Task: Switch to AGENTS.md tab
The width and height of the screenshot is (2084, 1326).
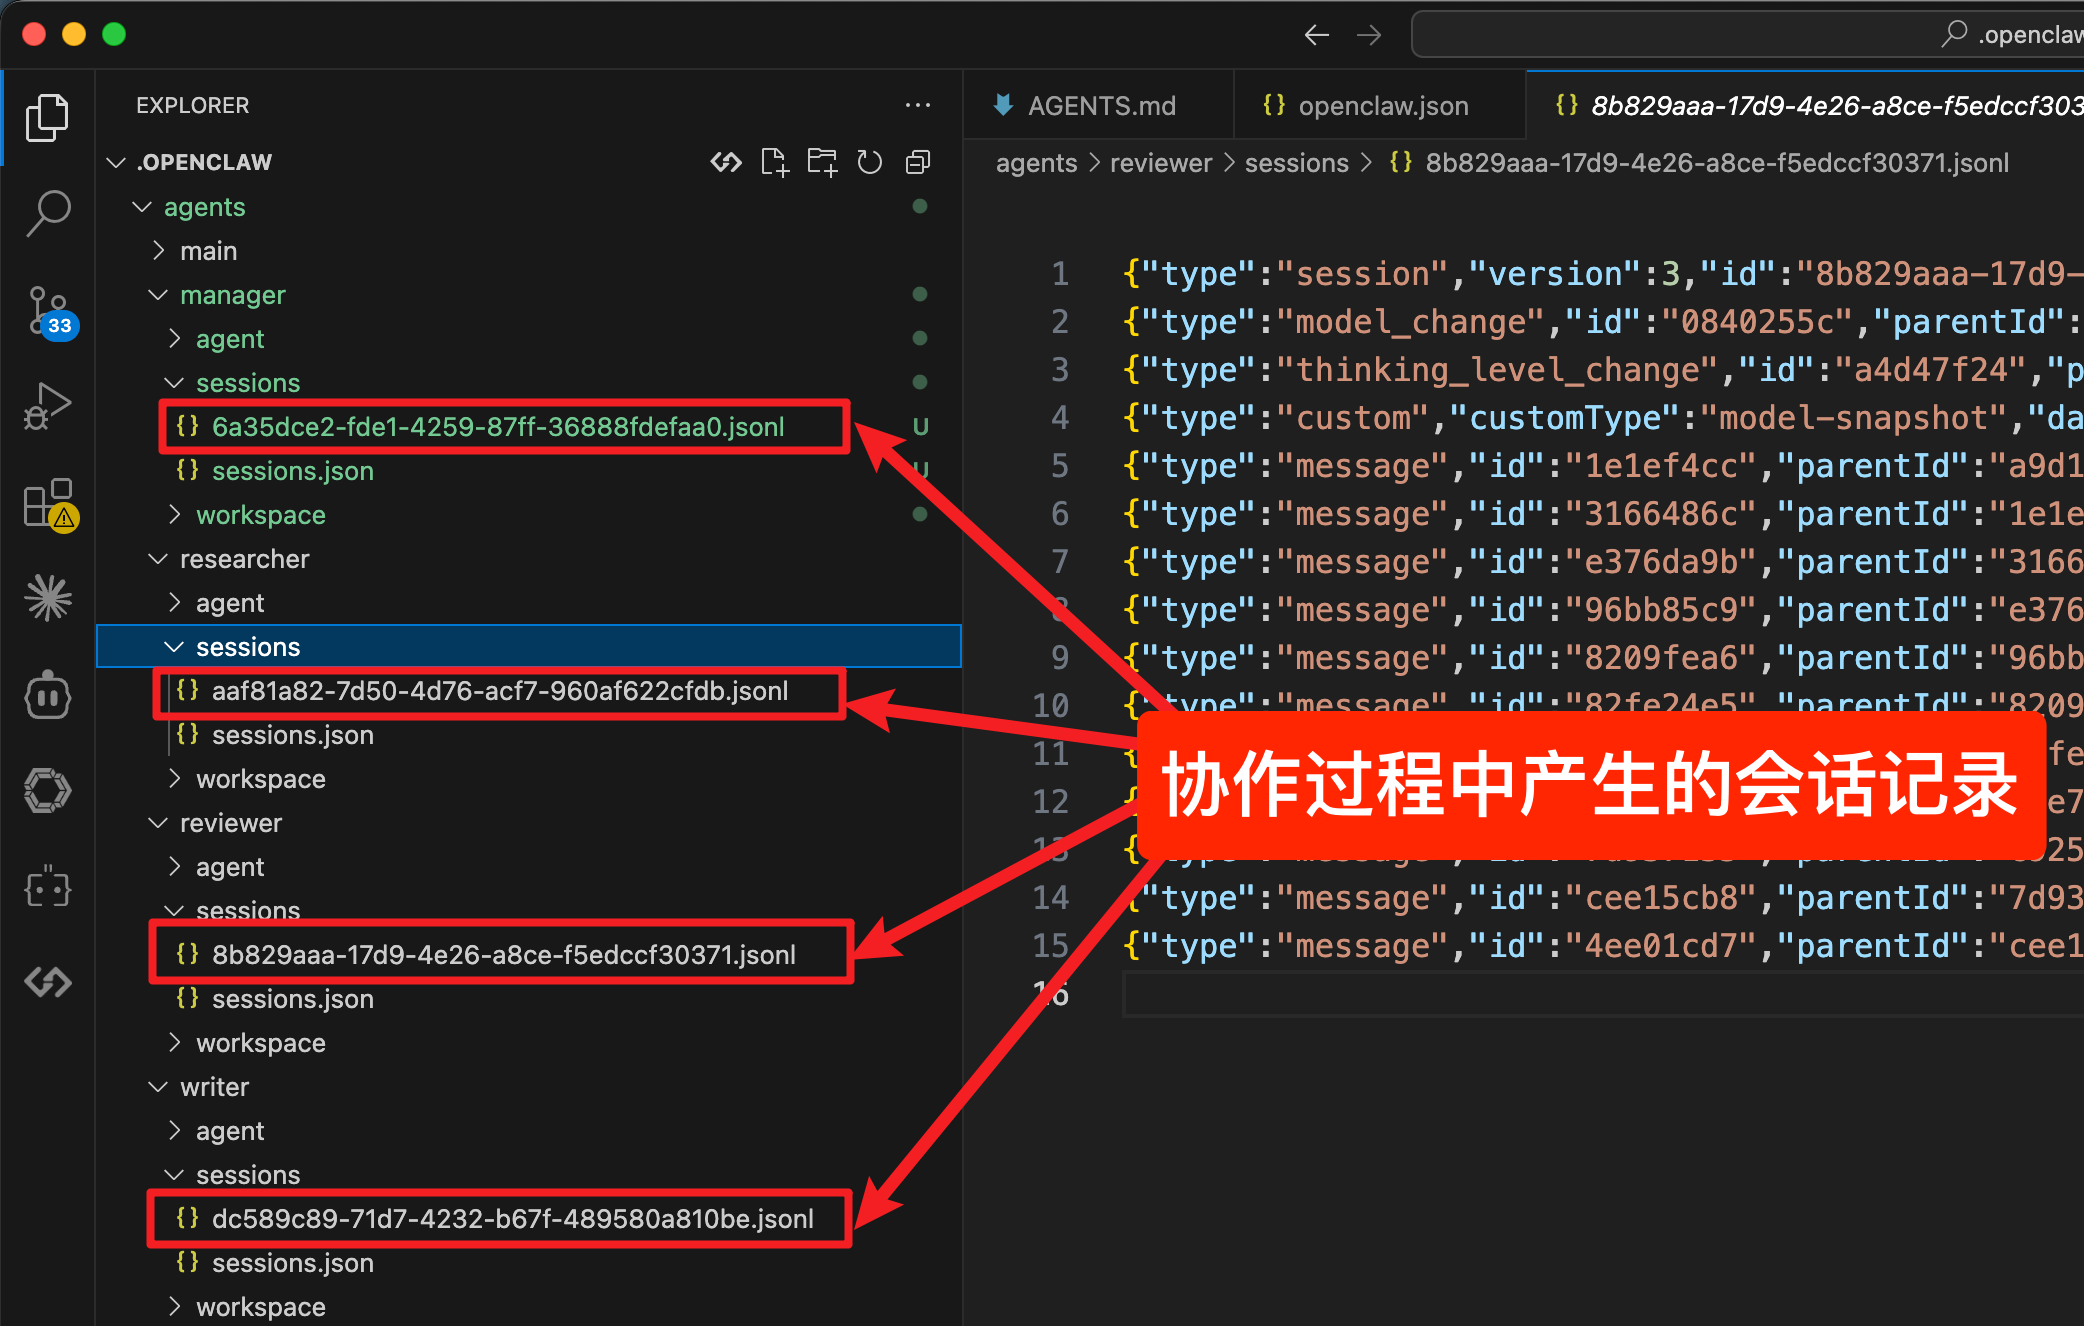Action: (1100, 106)
